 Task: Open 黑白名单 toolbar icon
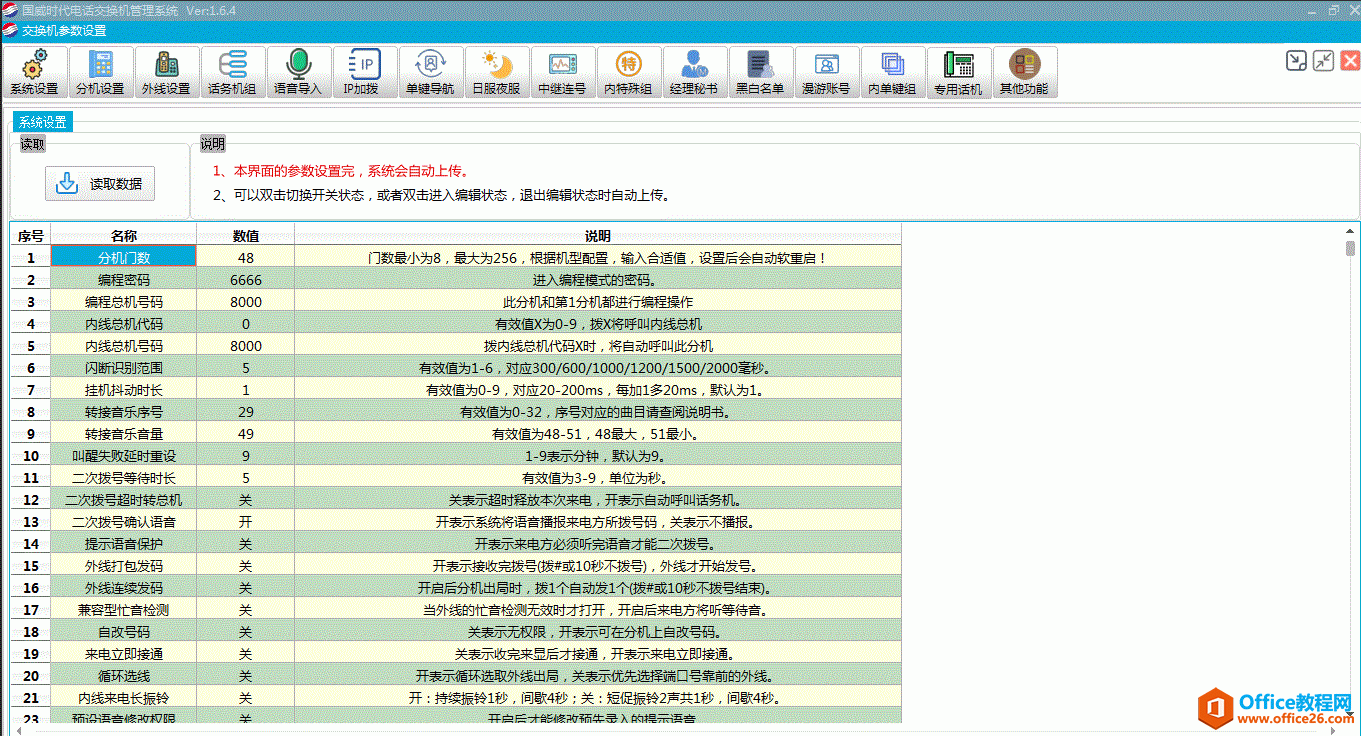tap(760, 73)
